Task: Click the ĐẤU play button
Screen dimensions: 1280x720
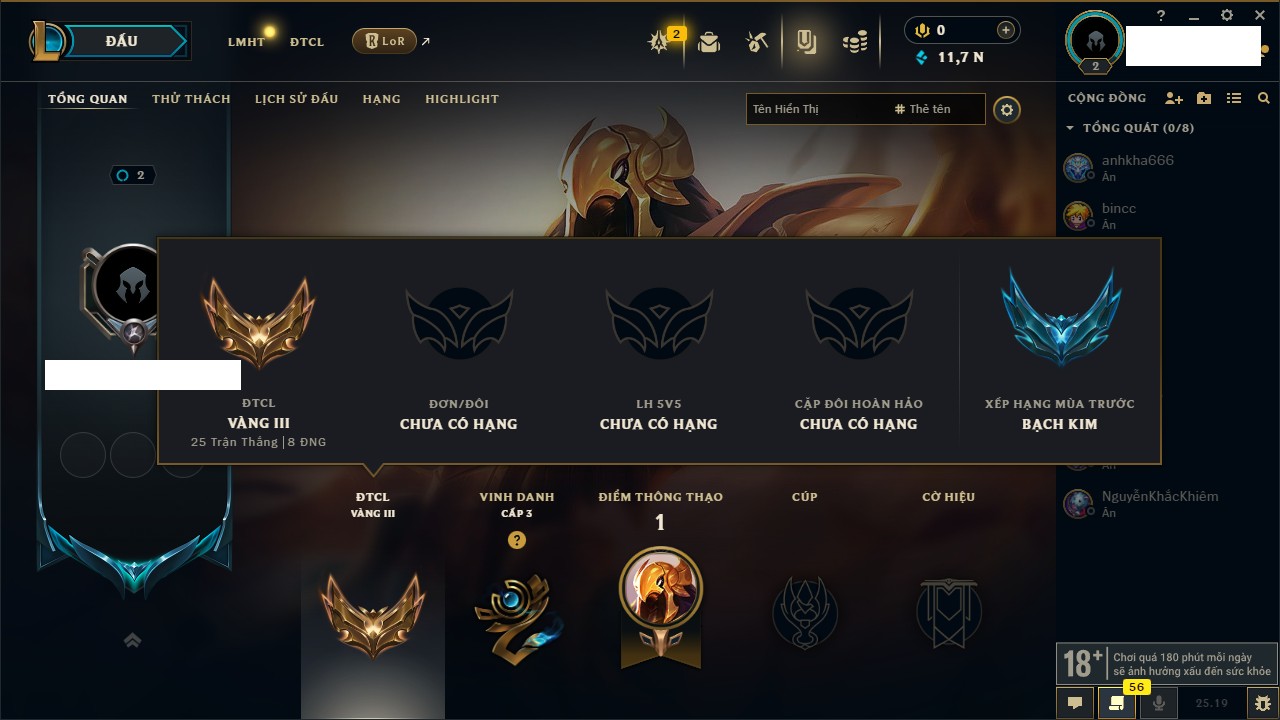Action: 122,41
